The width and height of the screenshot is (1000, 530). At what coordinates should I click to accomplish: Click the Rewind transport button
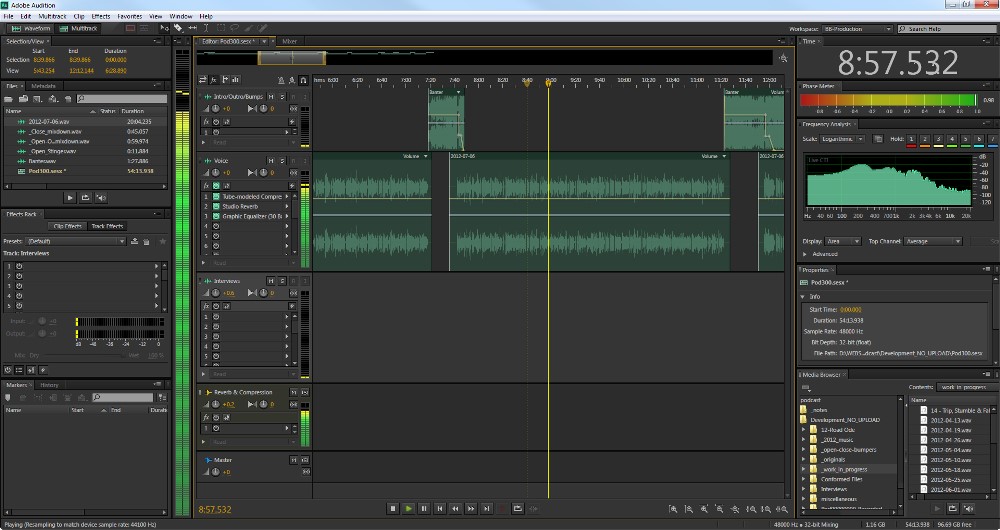click(x=455, y=508)
